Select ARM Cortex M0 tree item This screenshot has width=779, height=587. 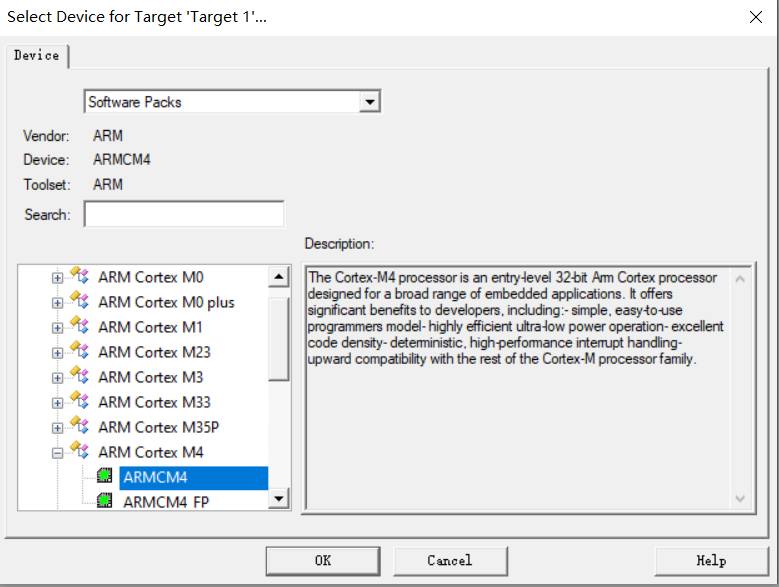(x=151, y=277)
